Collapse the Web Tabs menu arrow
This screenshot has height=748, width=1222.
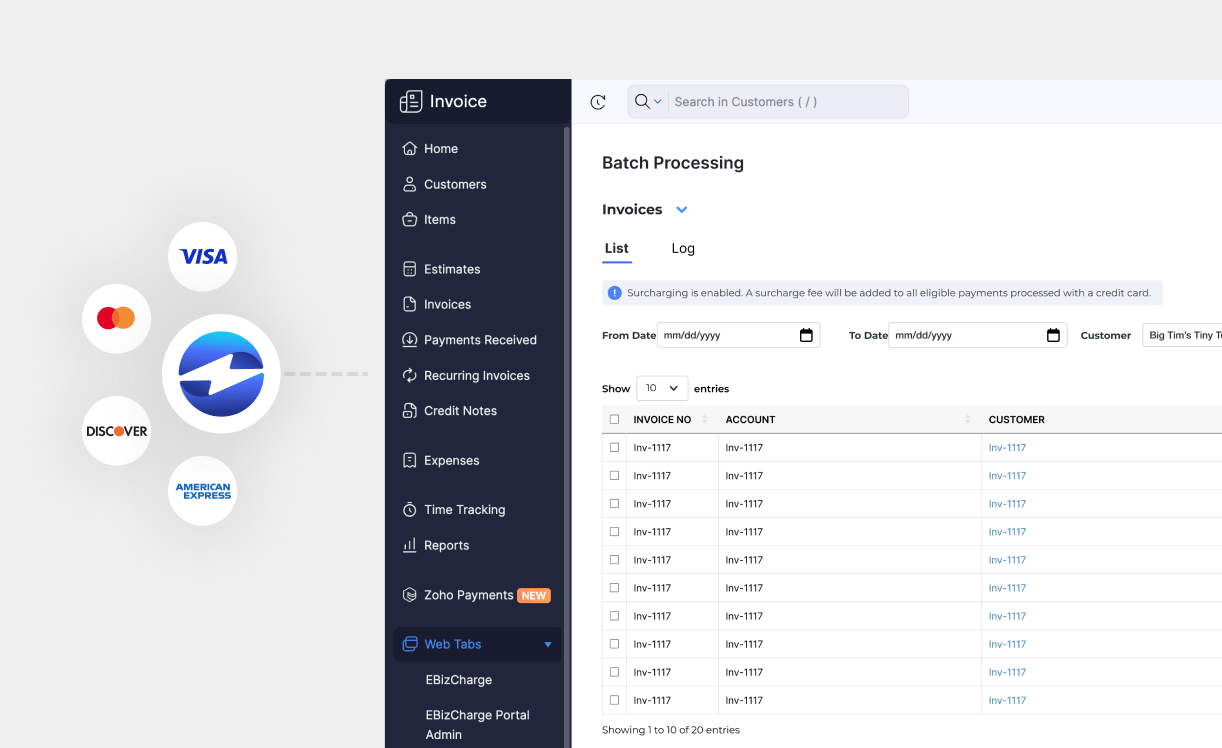click(548, 645)
